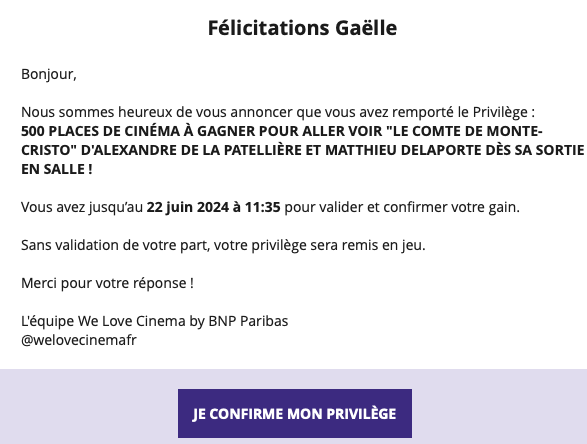The image size is (587, 444).
Task: Click the Bonjour greeting line
Action: (49, 74)
